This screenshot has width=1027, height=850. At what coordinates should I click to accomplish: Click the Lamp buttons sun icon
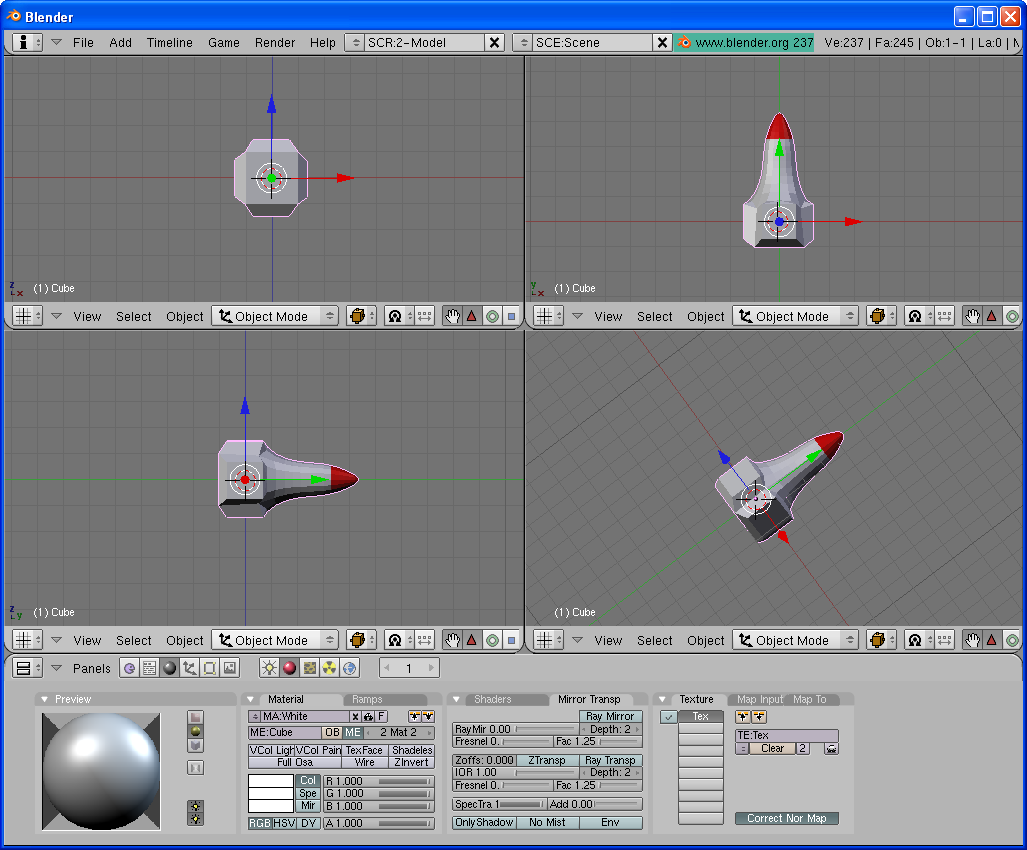269,668
